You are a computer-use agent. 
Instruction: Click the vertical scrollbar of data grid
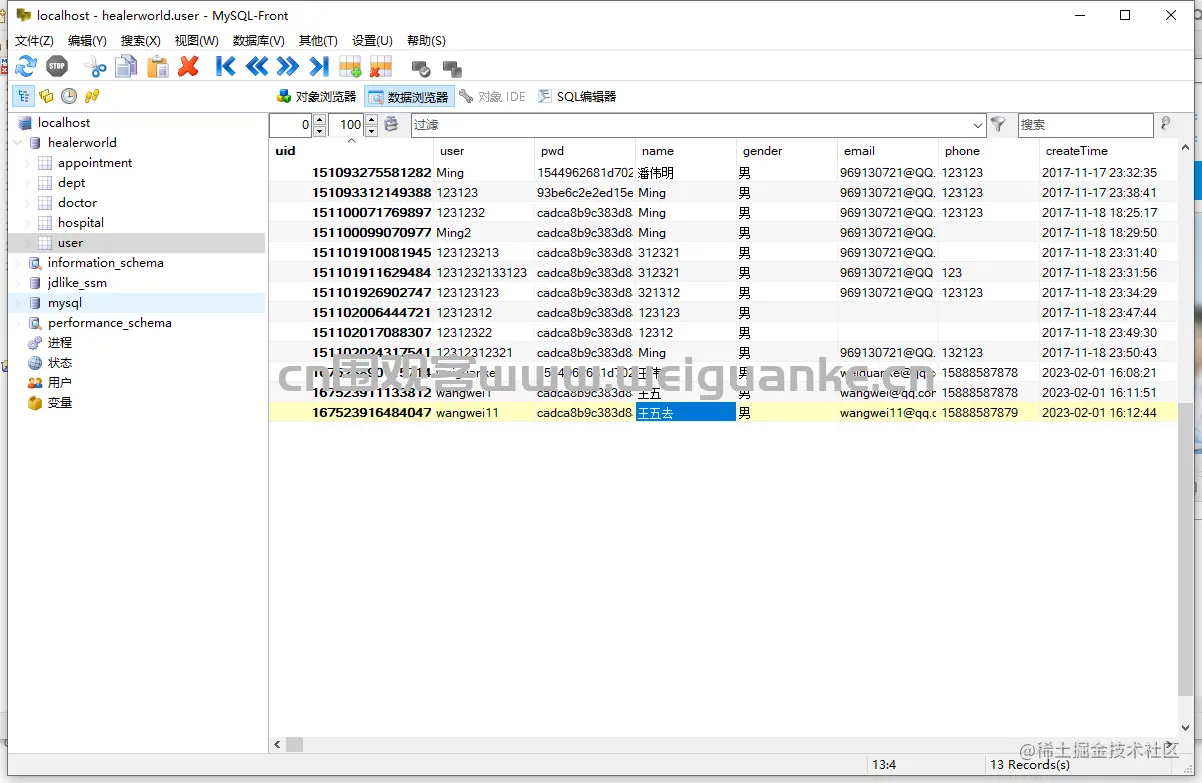(x=1185, y=550)
